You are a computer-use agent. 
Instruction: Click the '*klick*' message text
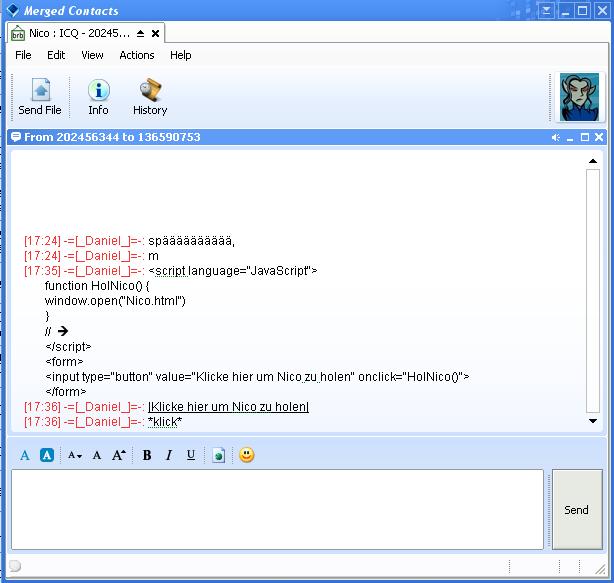point(165,422)
